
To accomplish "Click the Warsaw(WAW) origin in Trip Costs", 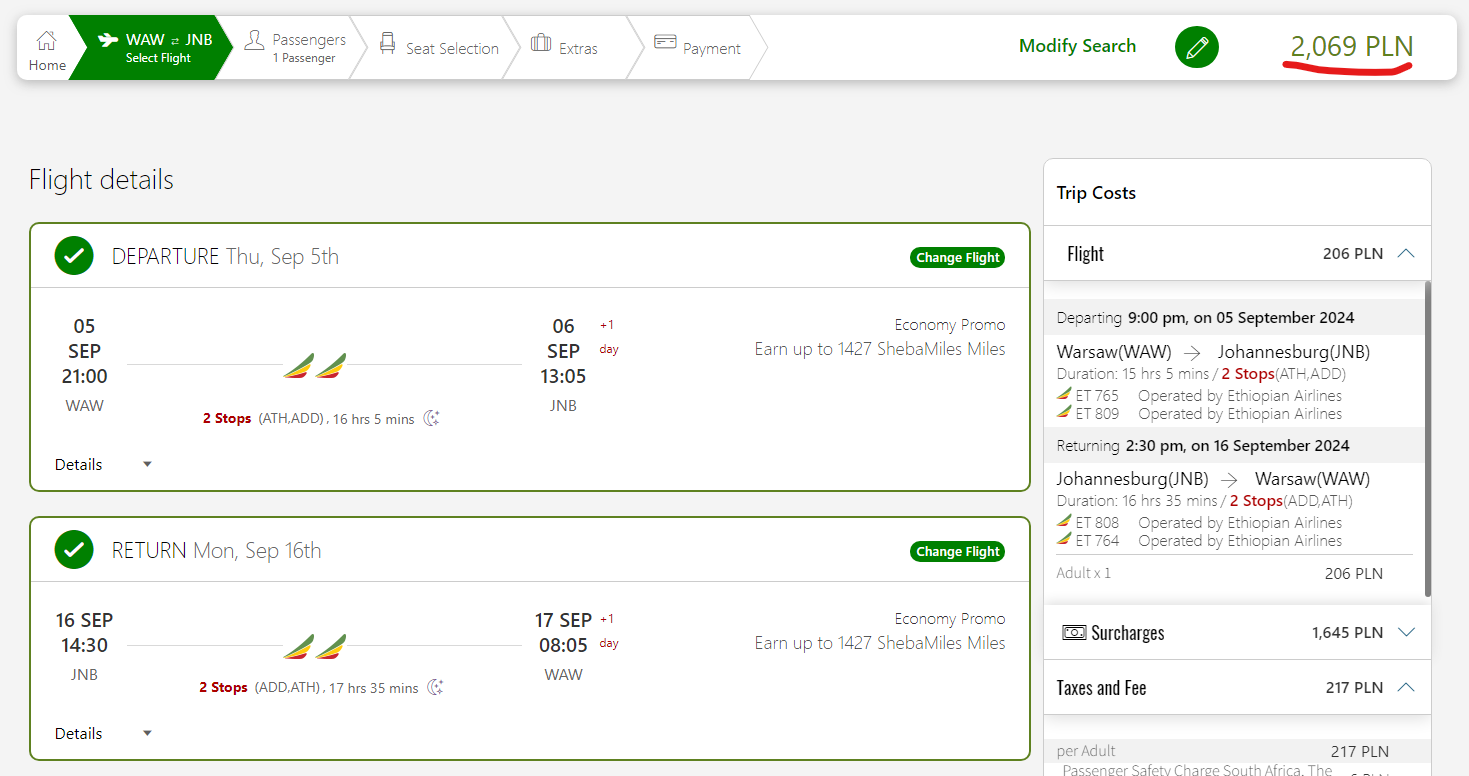I will 1115,352.
